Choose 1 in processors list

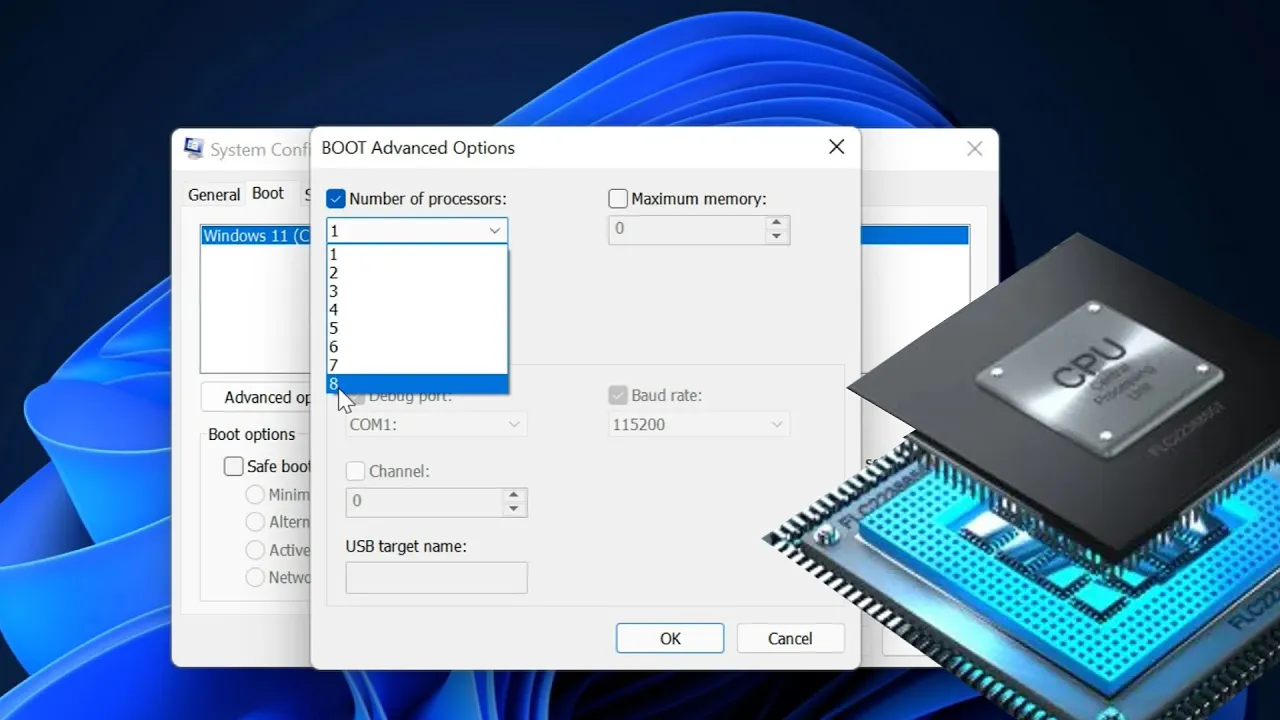(x=417, y=254)
